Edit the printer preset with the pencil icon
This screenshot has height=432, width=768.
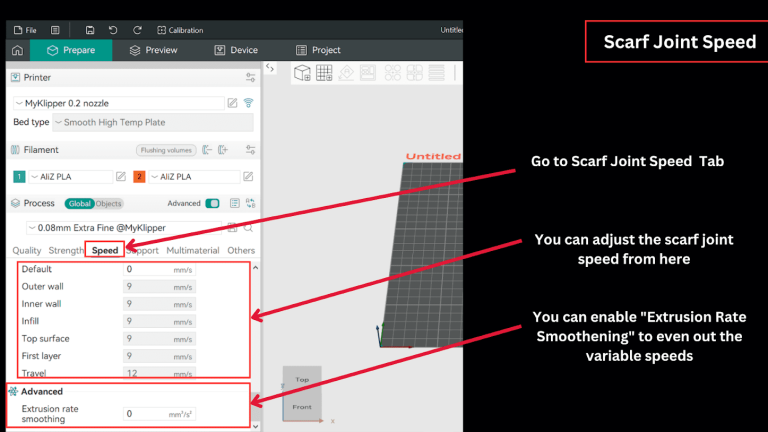[x=233, y=103]
